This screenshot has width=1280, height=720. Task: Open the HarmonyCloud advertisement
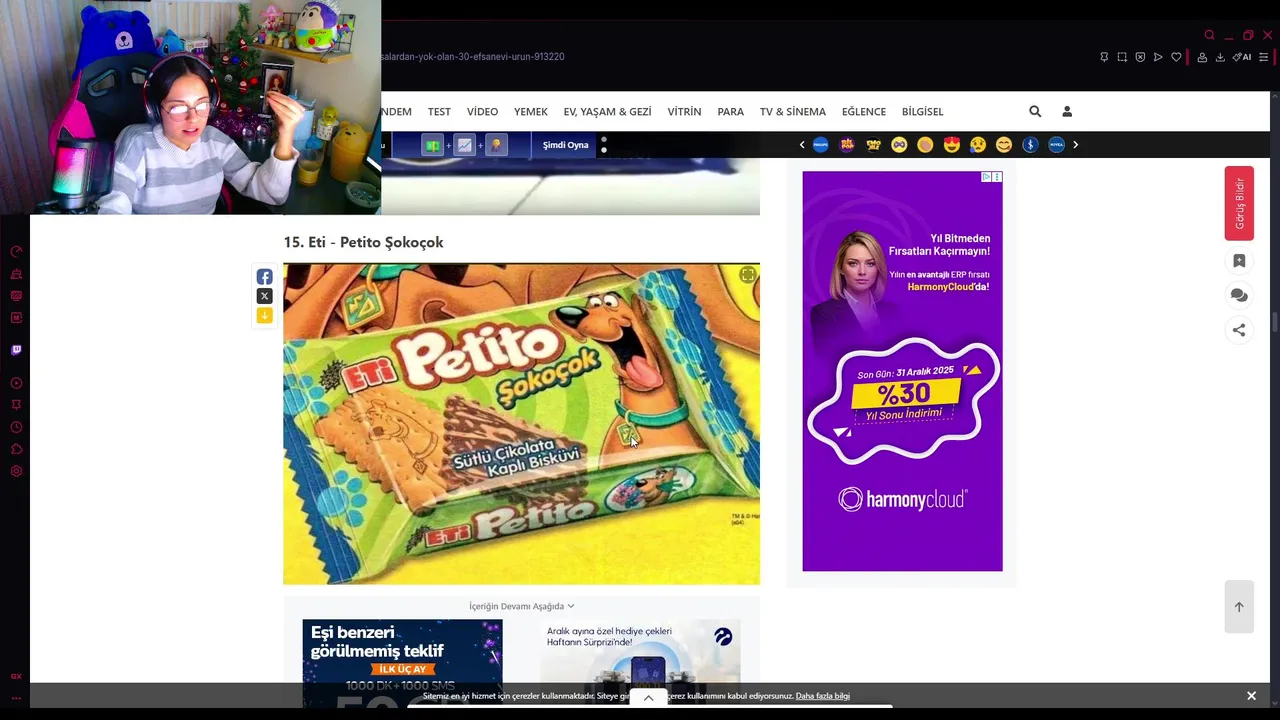902,371
